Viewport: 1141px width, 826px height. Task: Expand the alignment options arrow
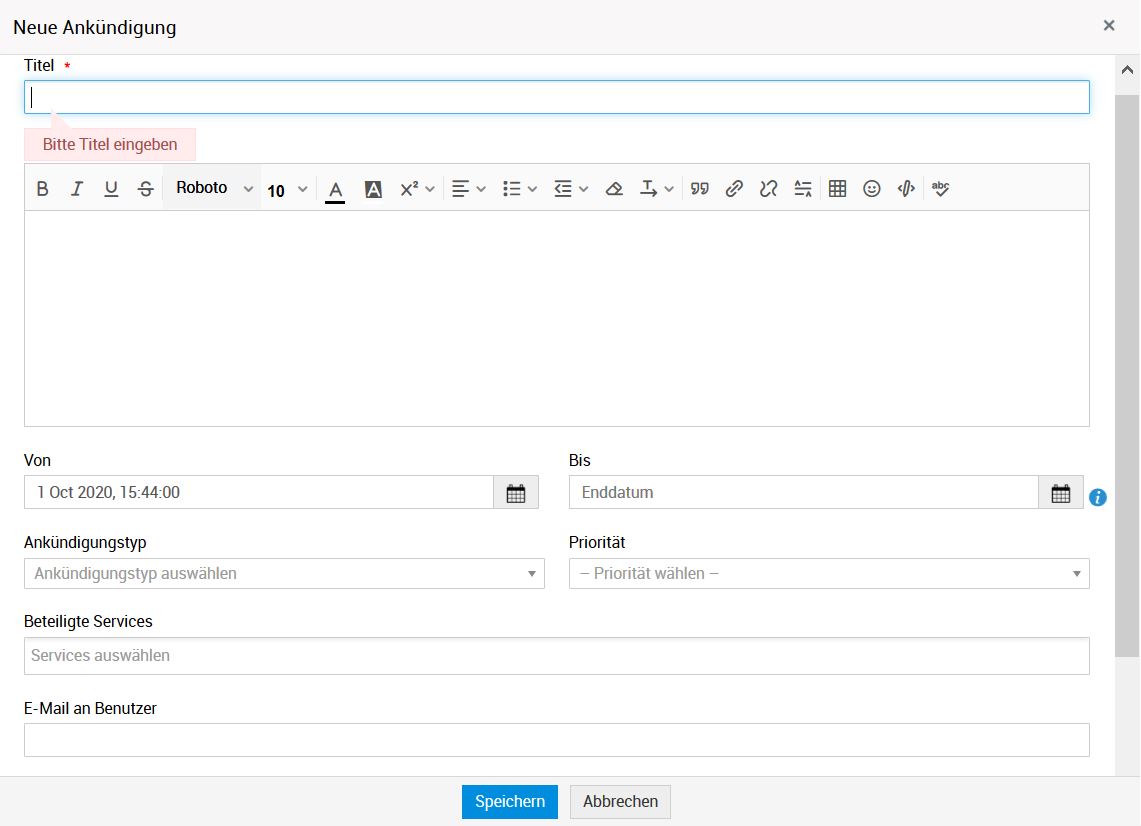481,189
